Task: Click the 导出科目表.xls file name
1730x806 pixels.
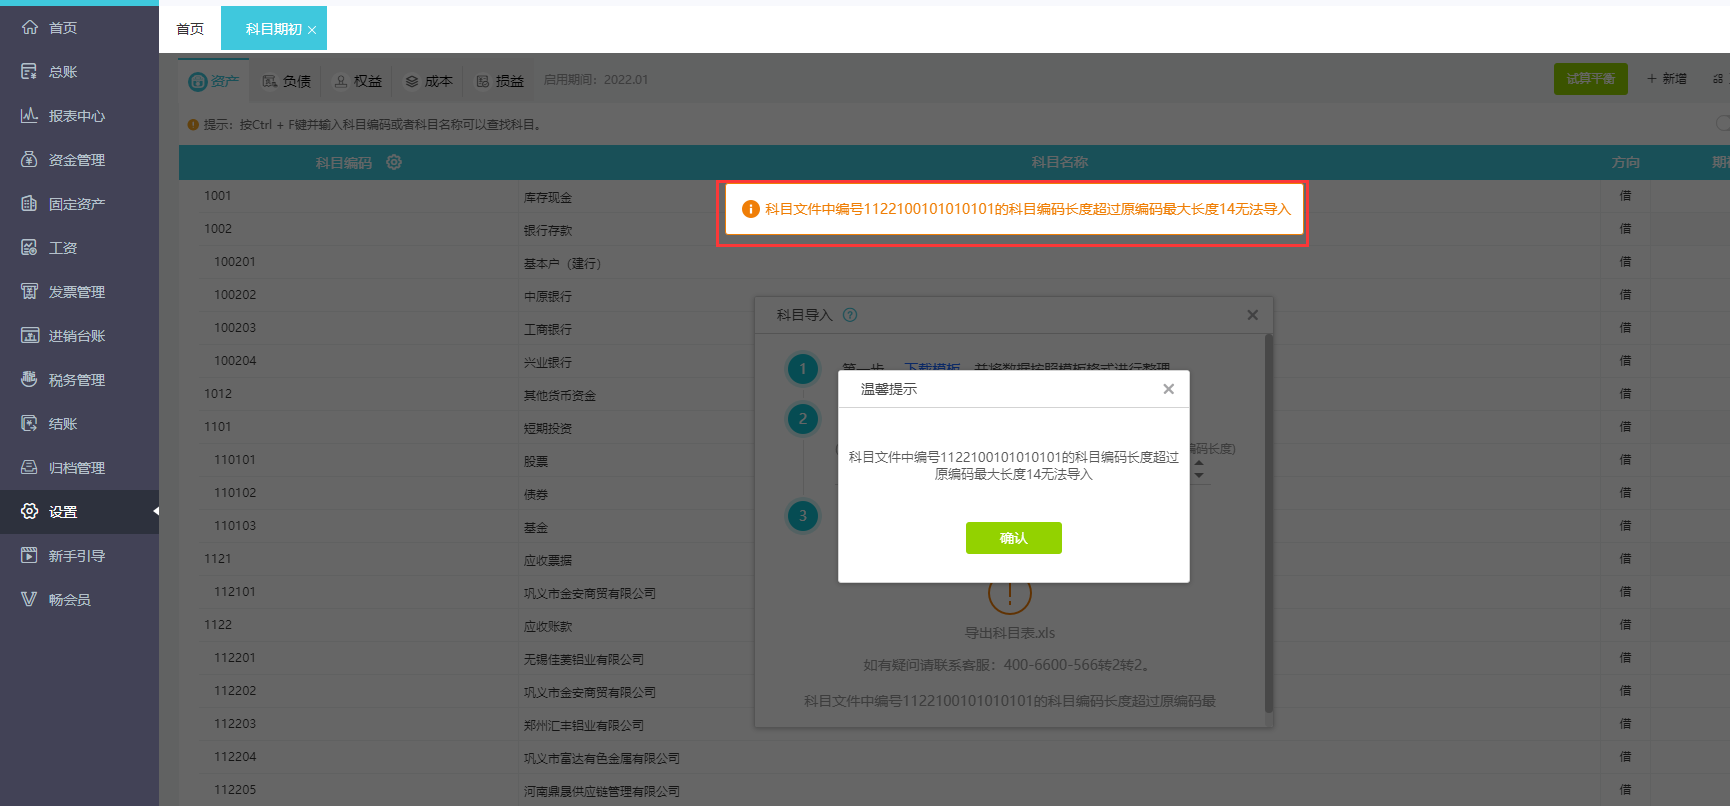Action: [x=1010, y=633]
